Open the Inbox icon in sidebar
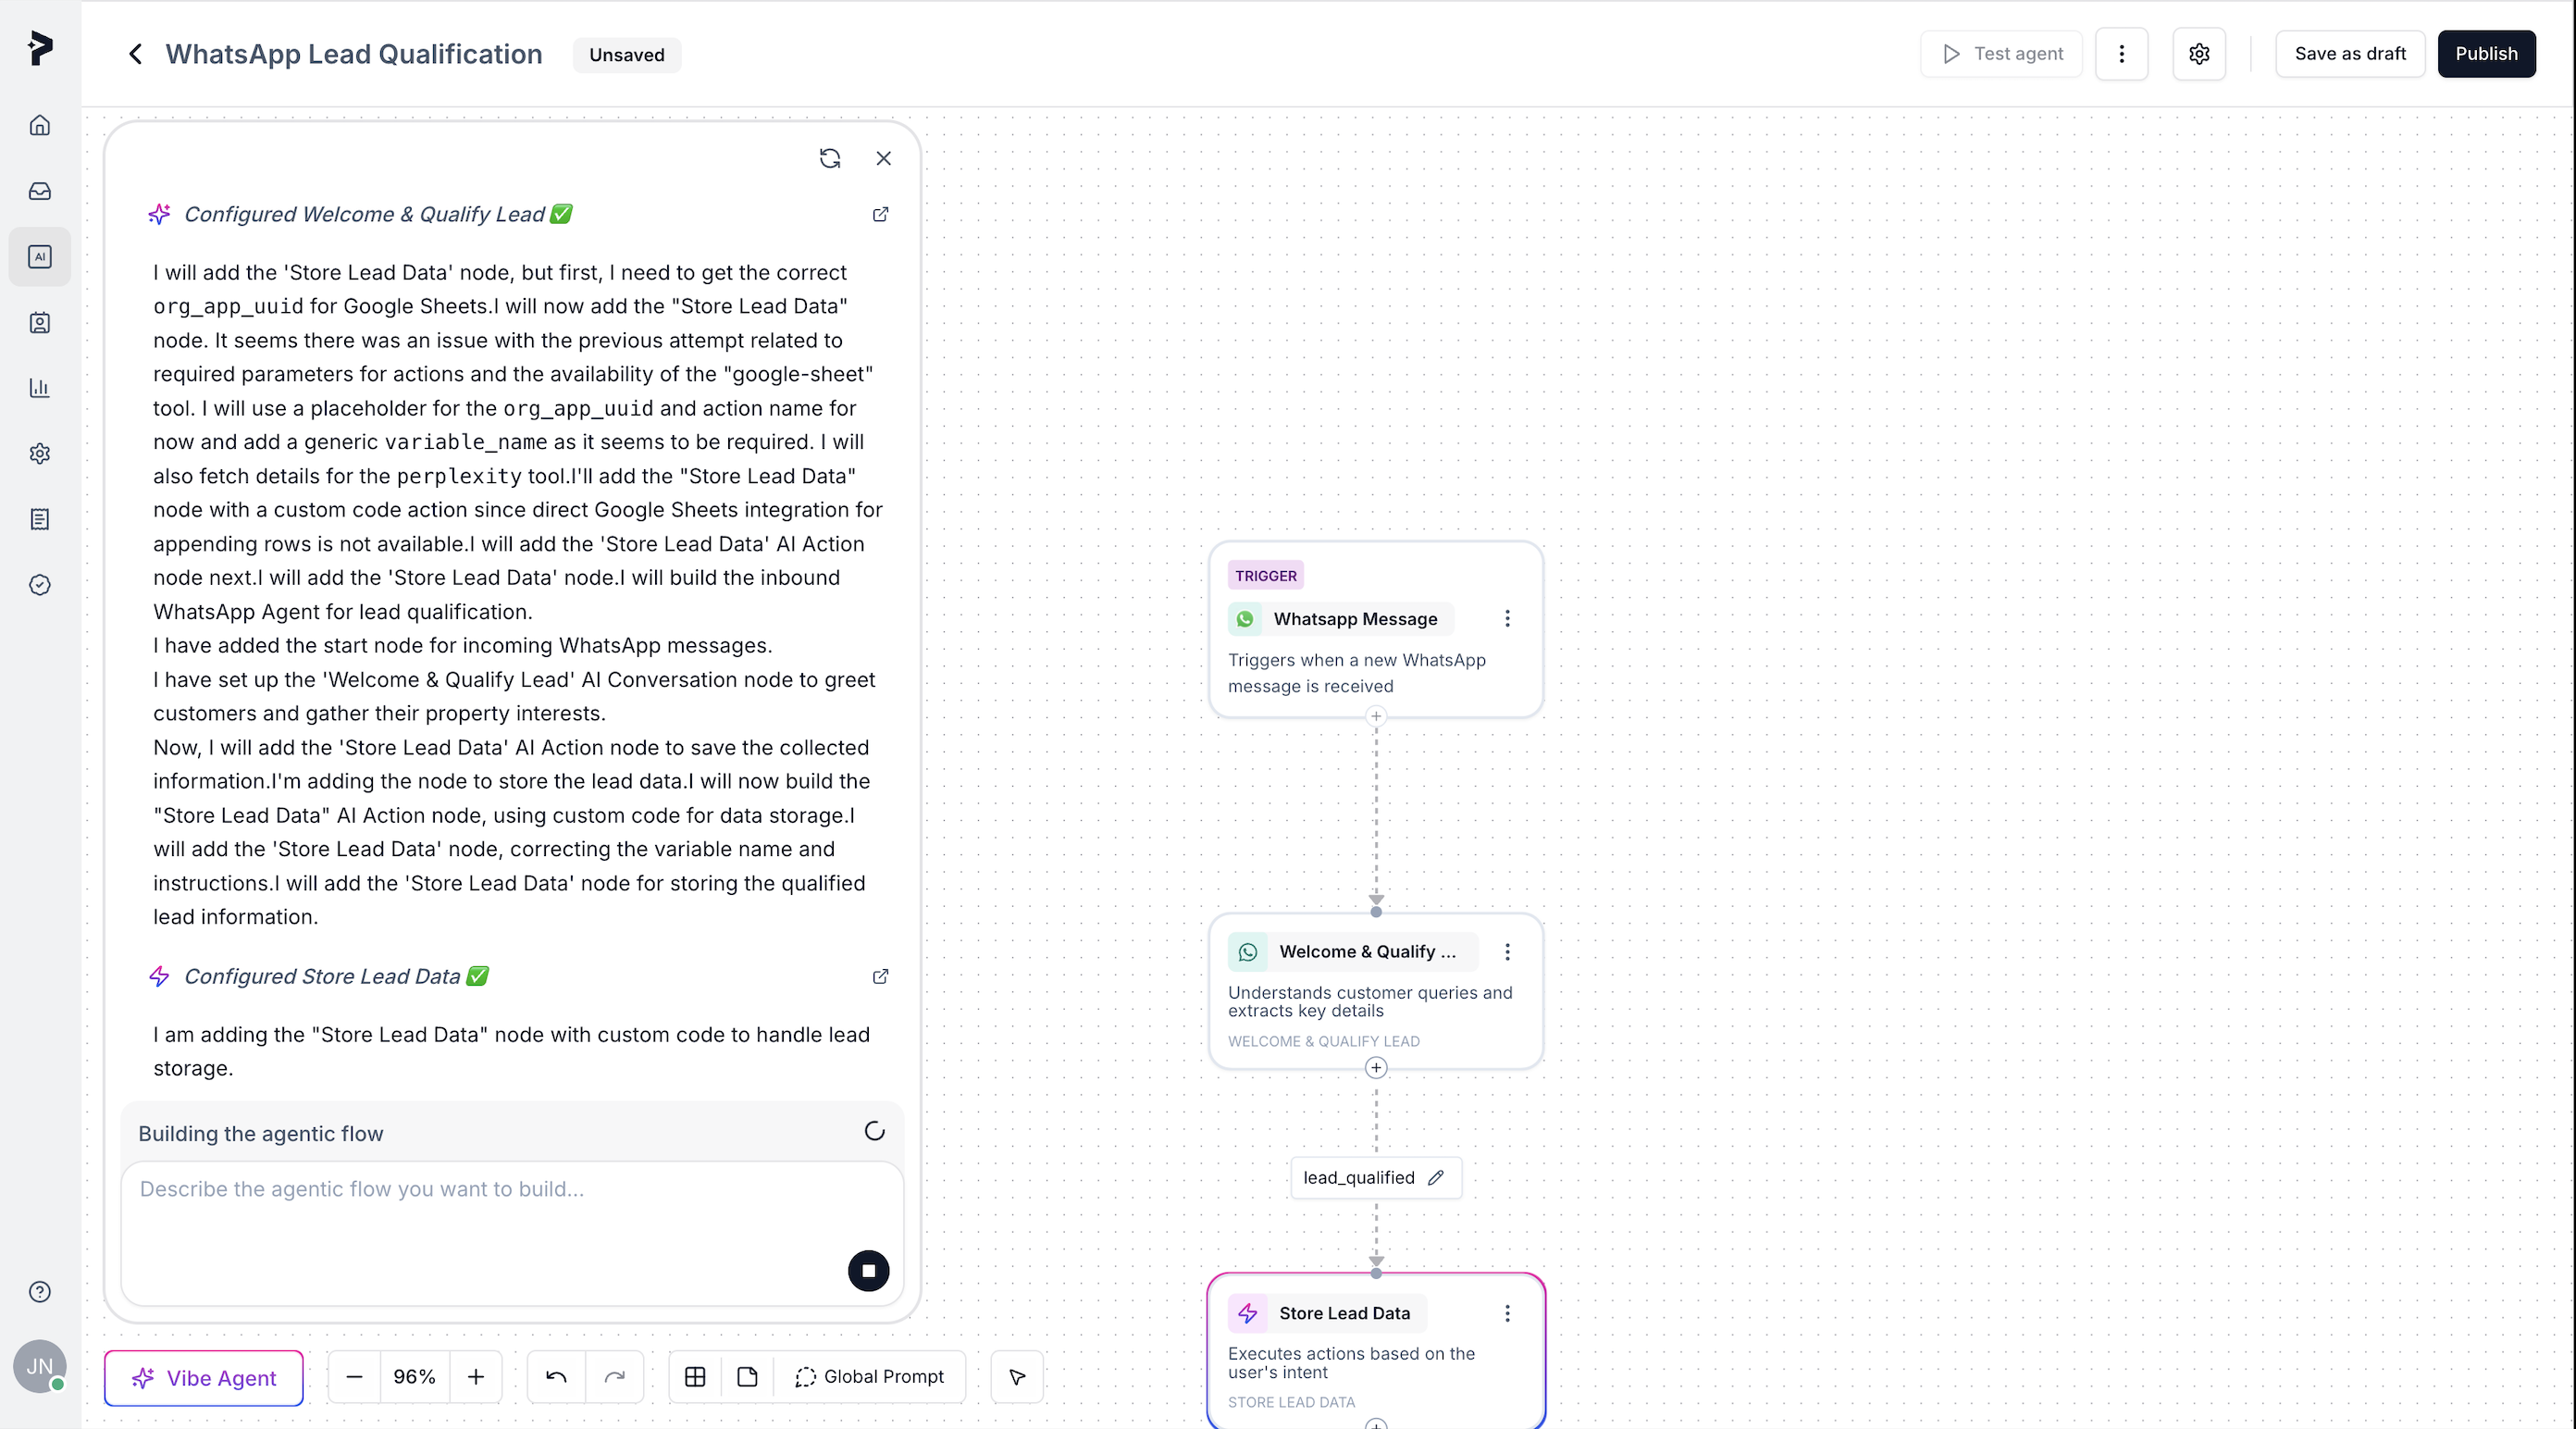Image resolution: width=2576 pixels, height=1429 pixels. pos(39,190)
